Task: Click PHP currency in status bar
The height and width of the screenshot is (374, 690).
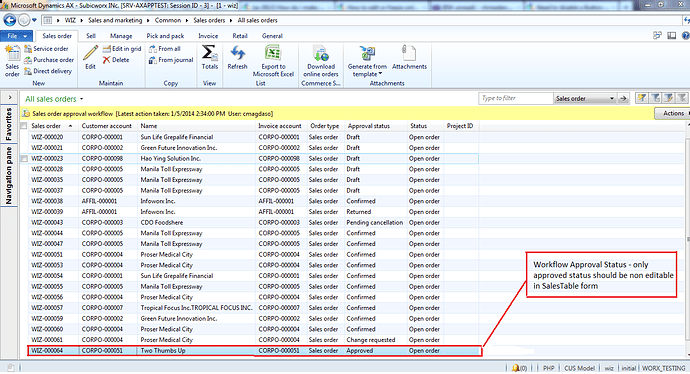Action: [548, 368]
